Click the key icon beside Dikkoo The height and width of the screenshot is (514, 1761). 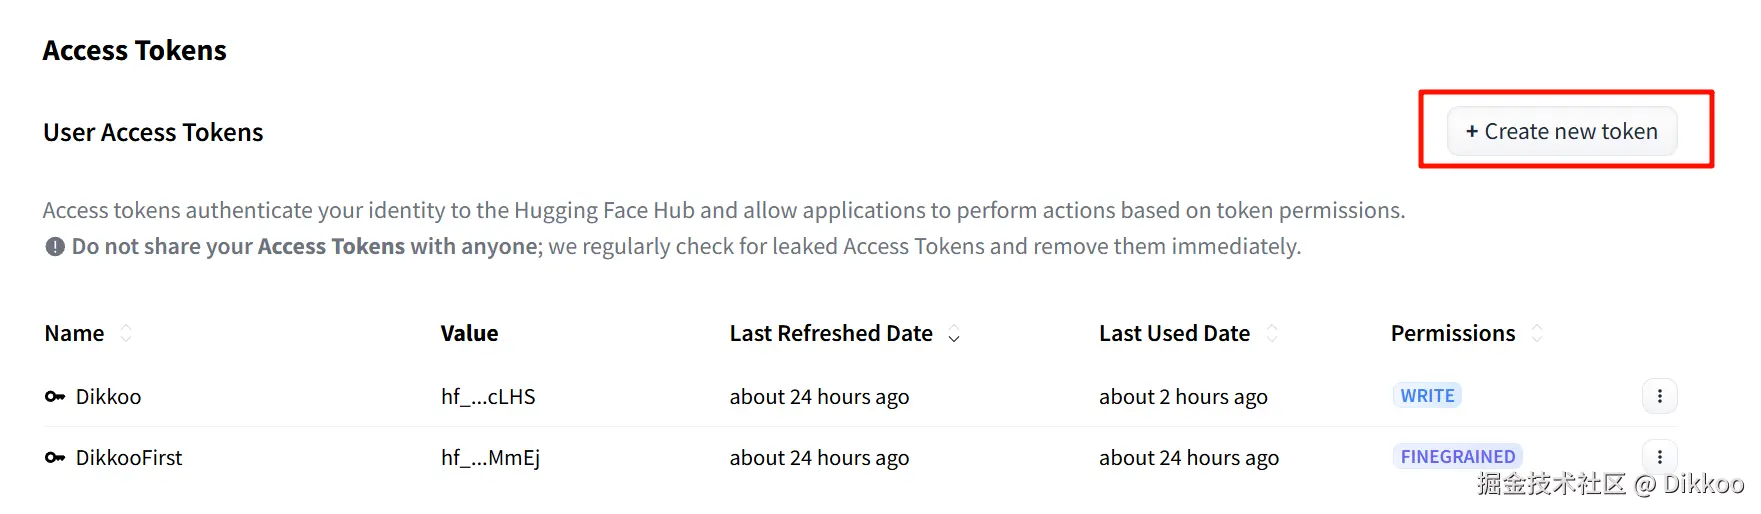click(x=55, y=397)
